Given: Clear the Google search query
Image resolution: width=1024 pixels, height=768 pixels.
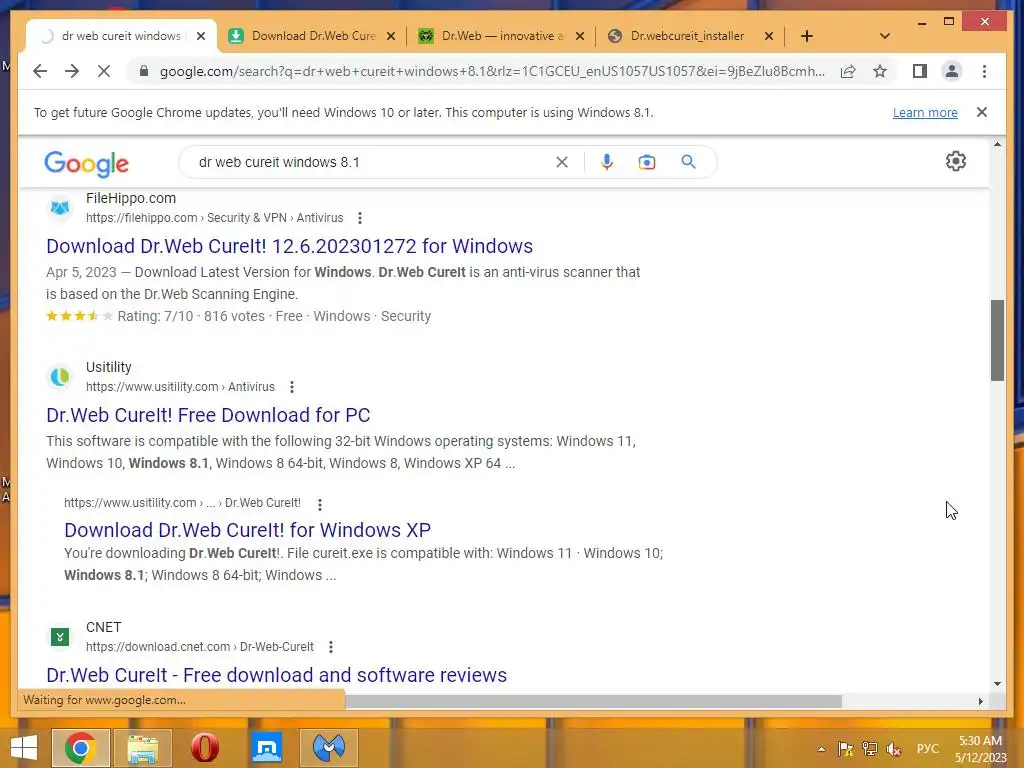Looking at the screenshot, I should point(562,162).
